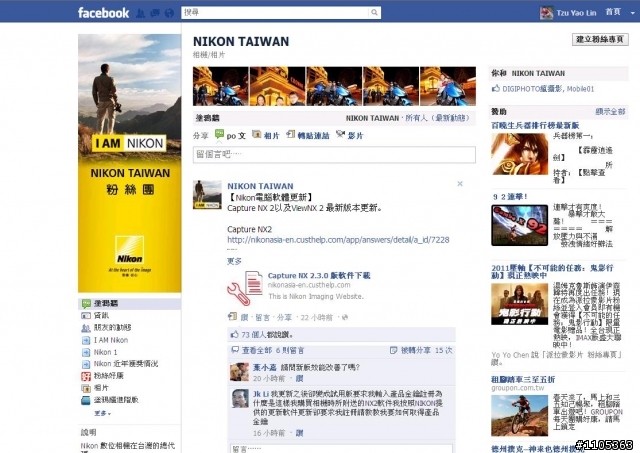Open 9 2 連擊 ad title
Viewport: 640px width, 453px height.
(x=509, y=197)
